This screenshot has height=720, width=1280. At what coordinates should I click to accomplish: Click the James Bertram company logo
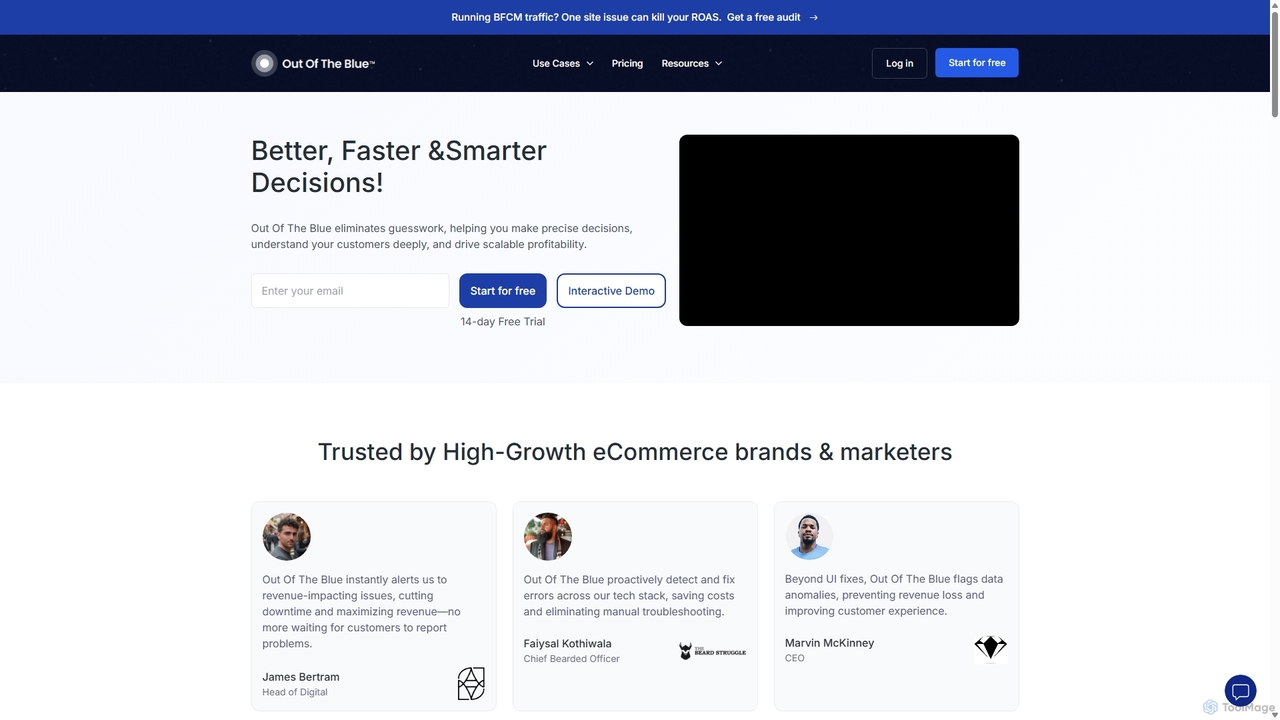(x=471, y=684)
